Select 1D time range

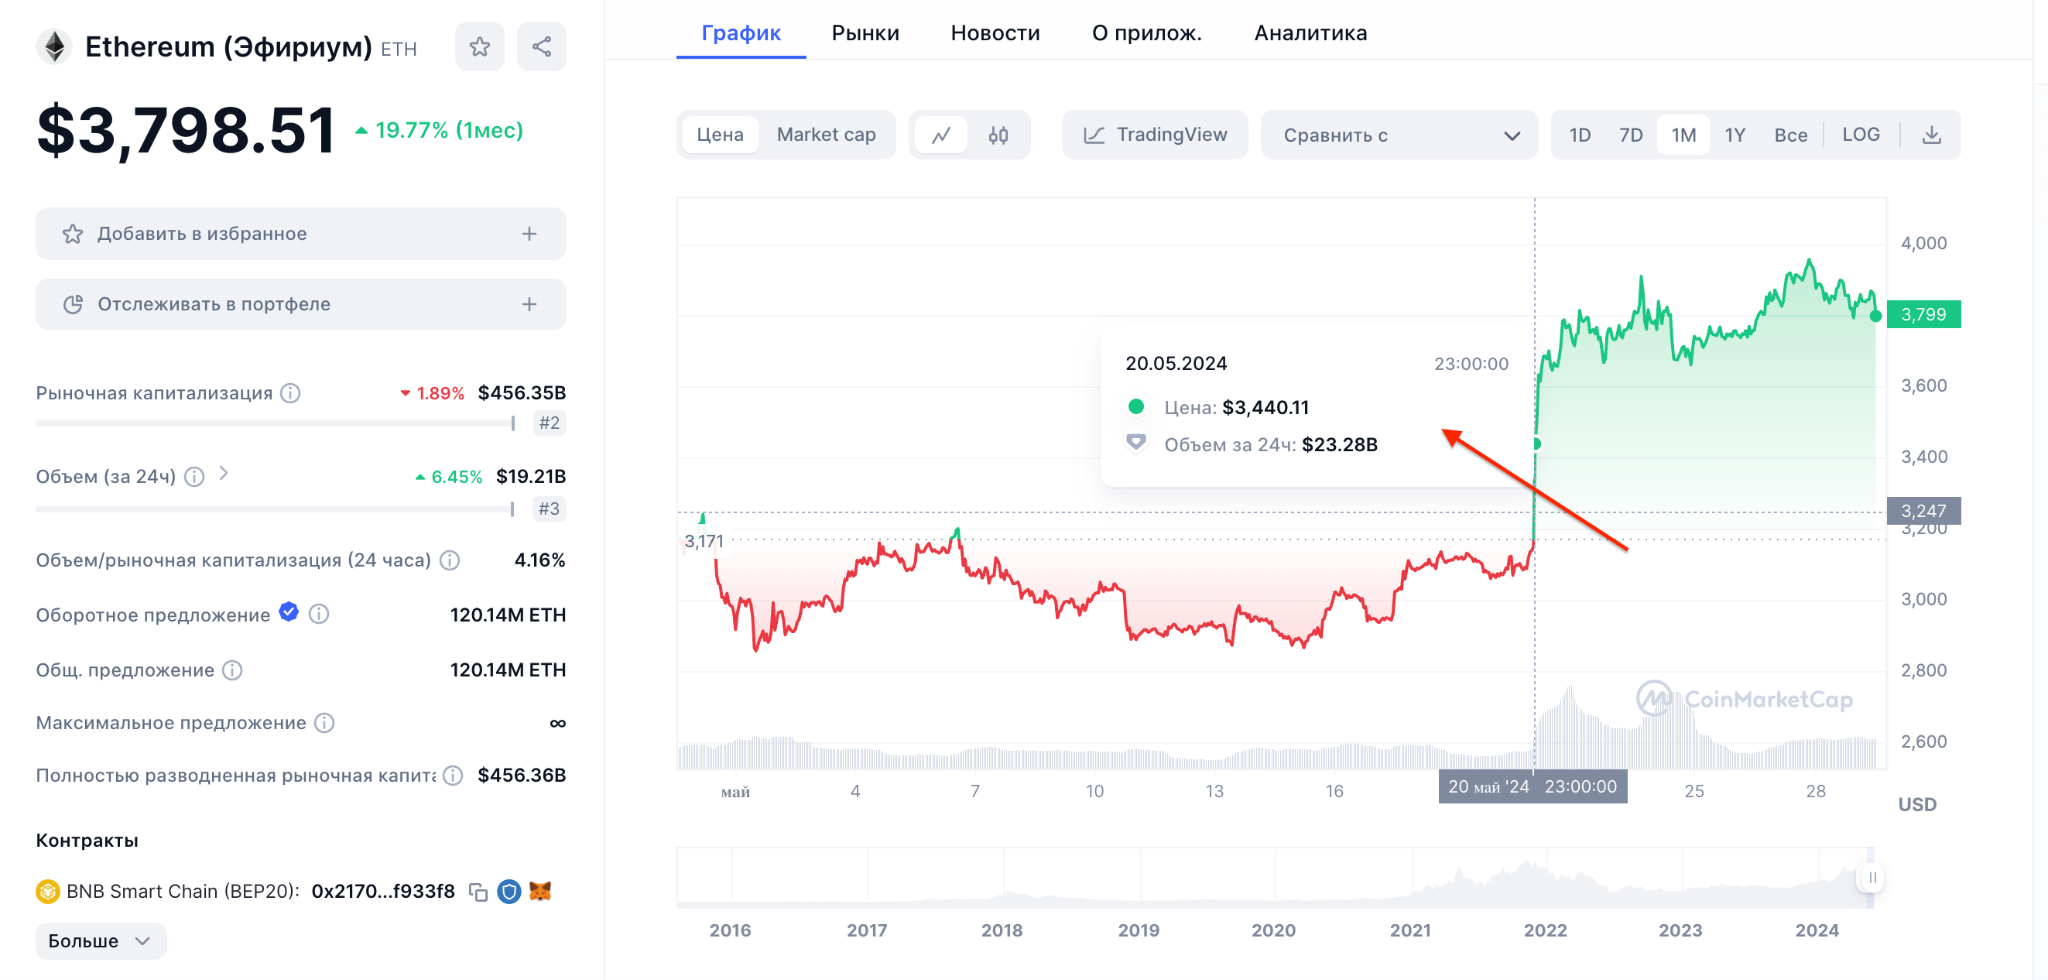coord(1580,135)
